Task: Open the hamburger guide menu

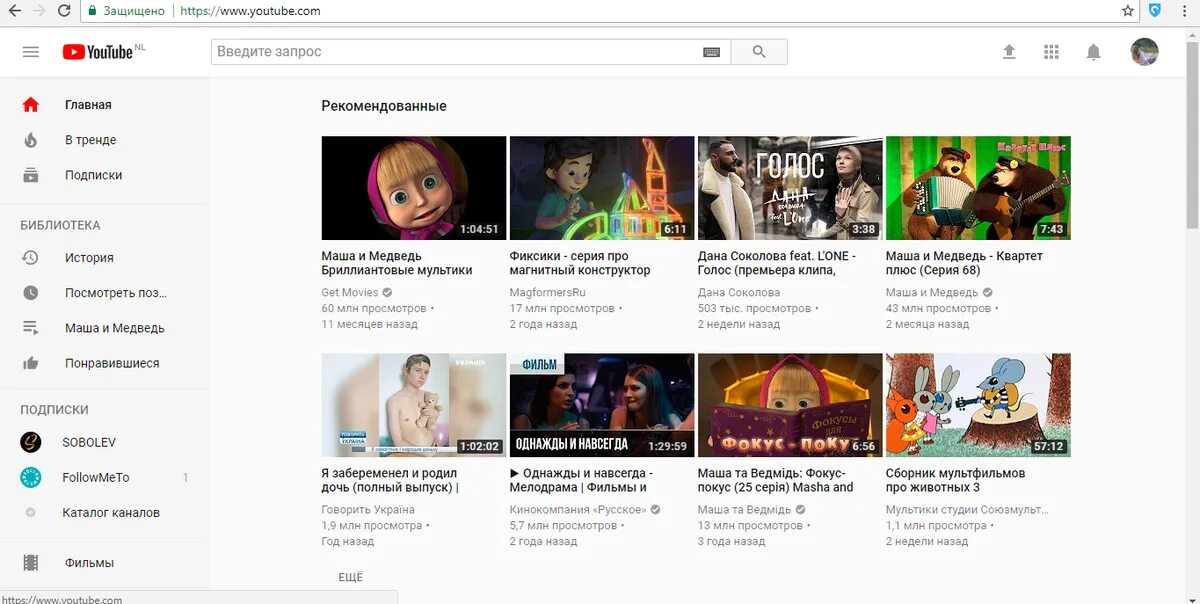Action: coord(31,52)
